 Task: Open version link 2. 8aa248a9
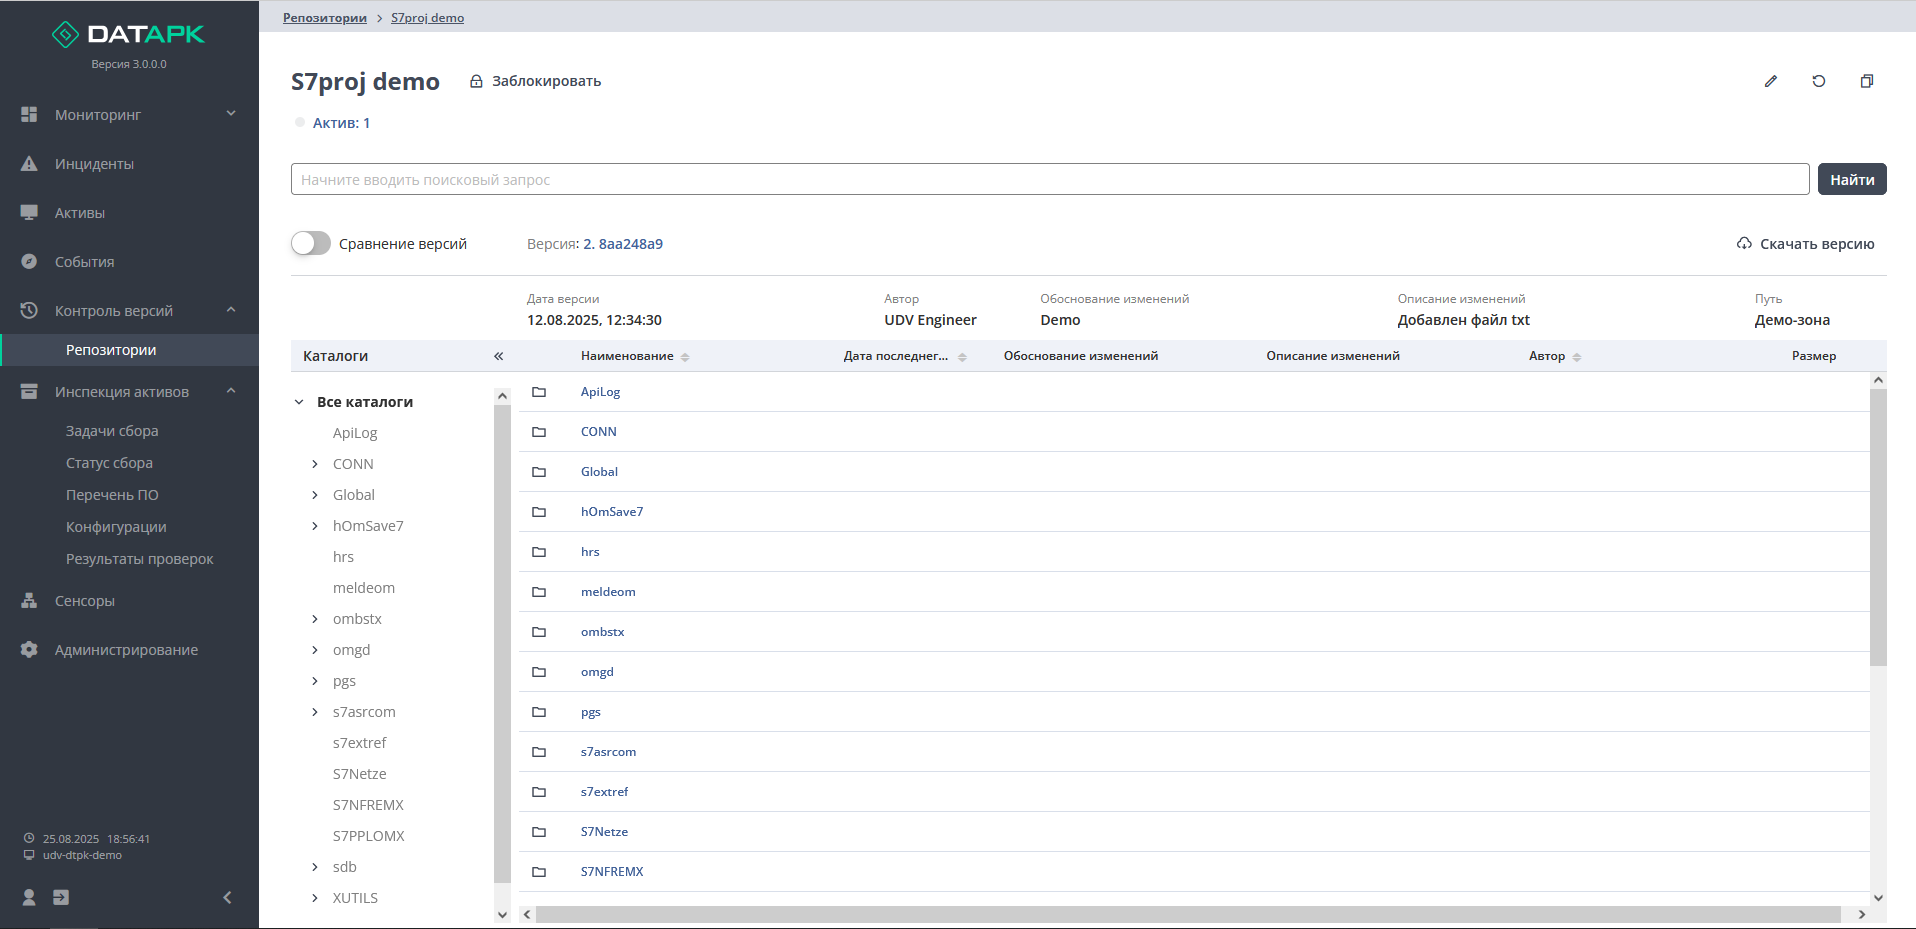coord(623,244)
